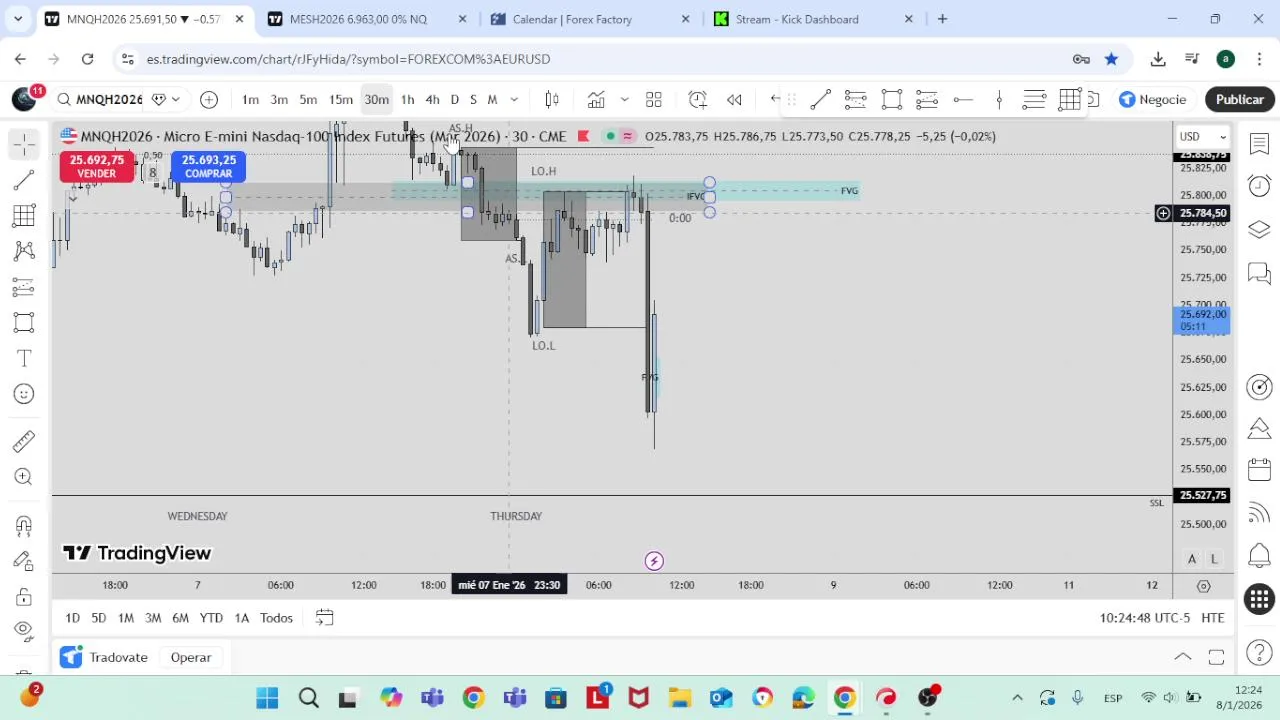Toggle auto scale A button
Screen dimensions: 1280x720
1192,559
